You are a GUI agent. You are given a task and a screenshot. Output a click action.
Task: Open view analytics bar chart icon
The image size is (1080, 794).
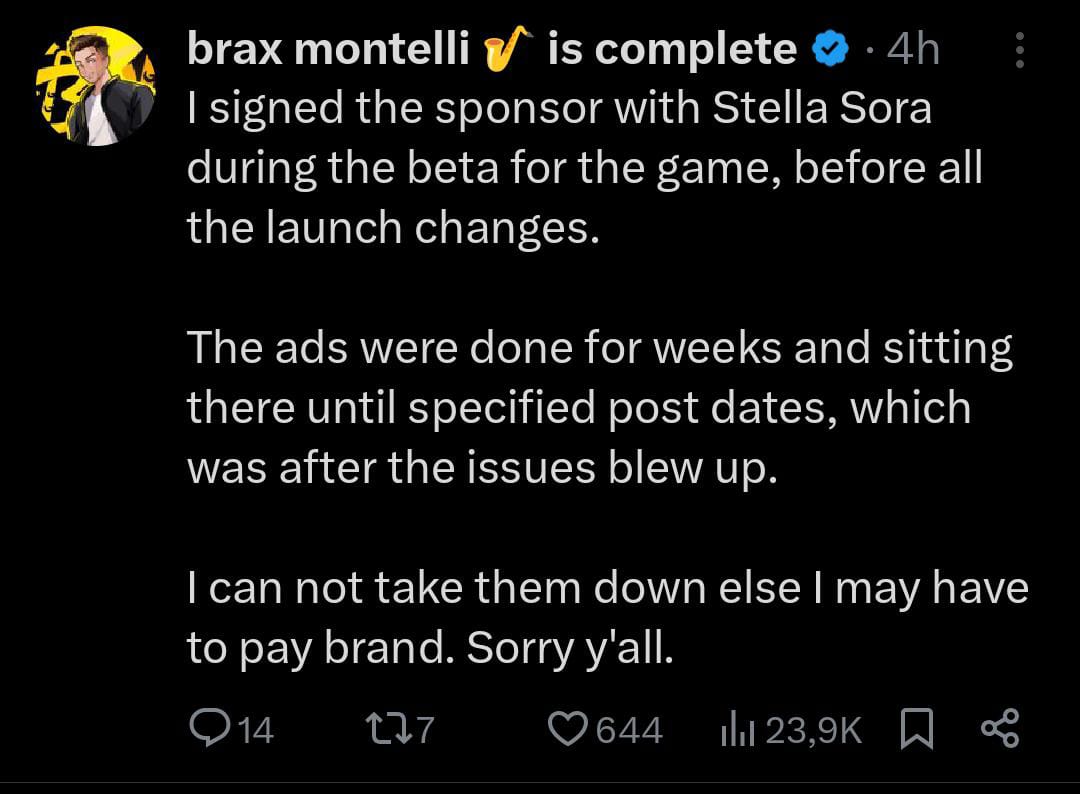[737, 730]
